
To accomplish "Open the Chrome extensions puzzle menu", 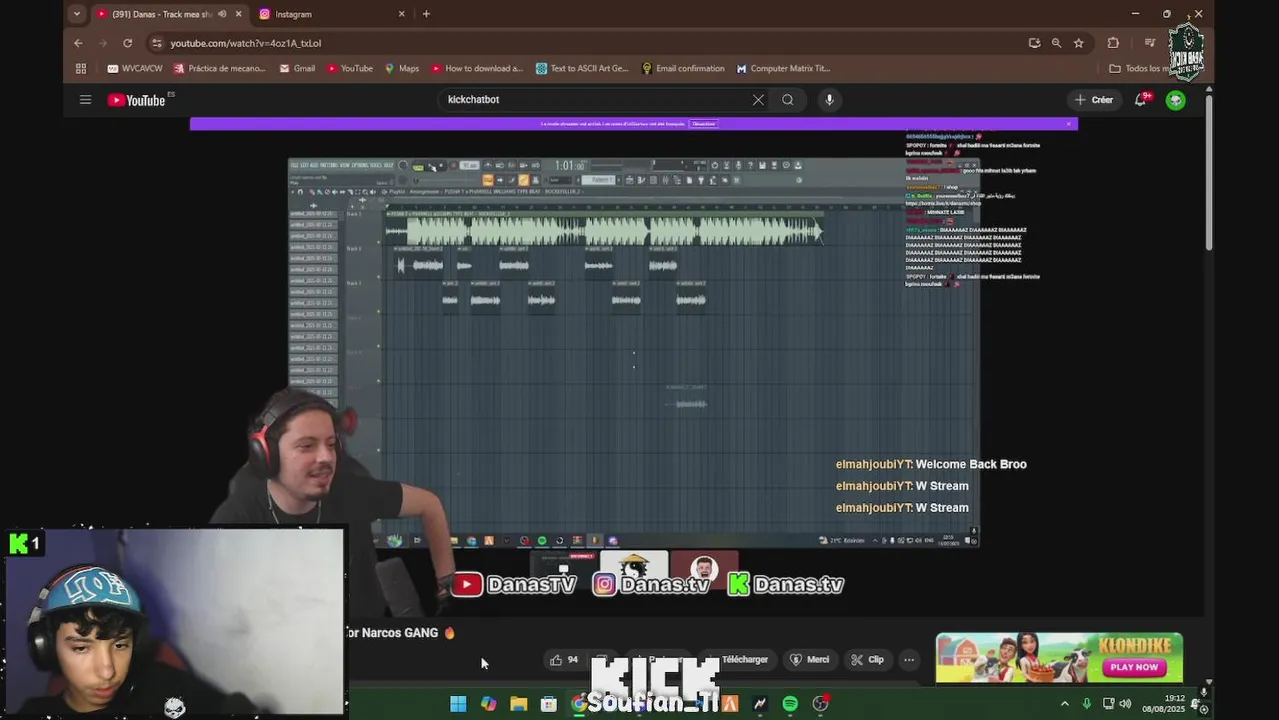I will coord(1113,43).
